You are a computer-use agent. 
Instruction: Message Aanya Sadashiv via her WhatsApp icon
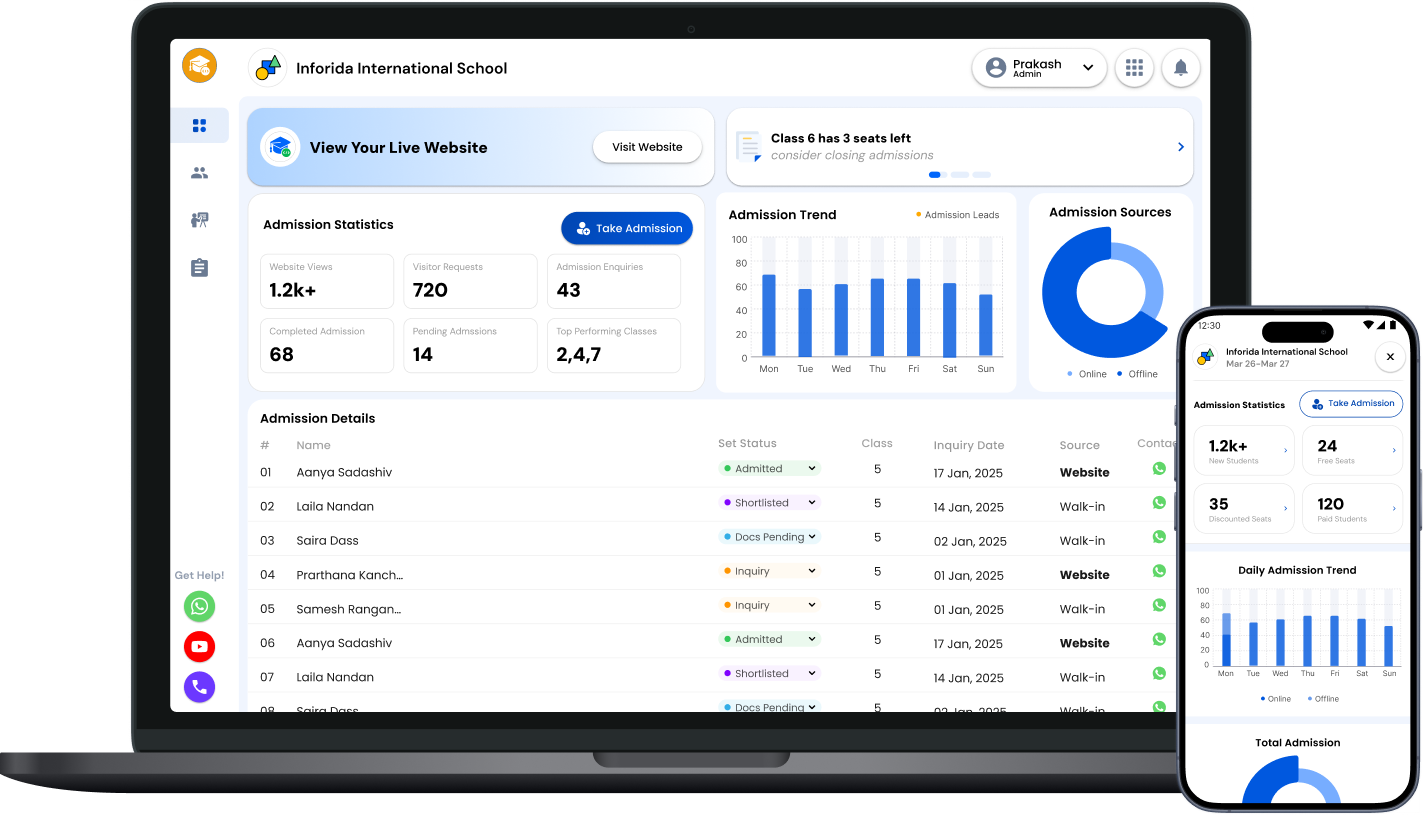pos(1158,468)
